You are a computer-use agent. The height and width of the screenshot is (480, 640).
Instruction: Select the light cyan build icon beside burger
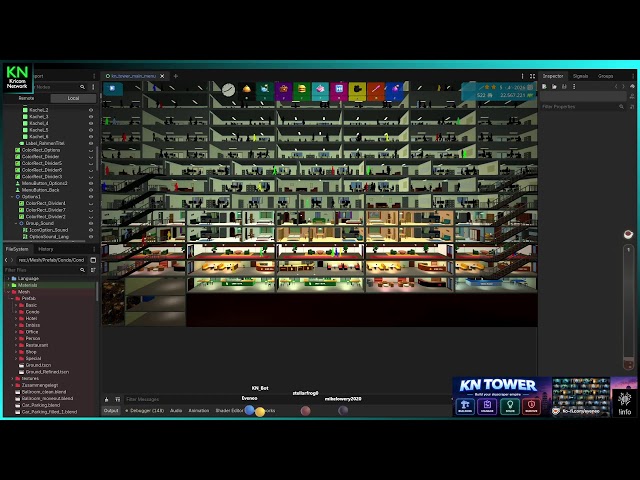(320, 90)
